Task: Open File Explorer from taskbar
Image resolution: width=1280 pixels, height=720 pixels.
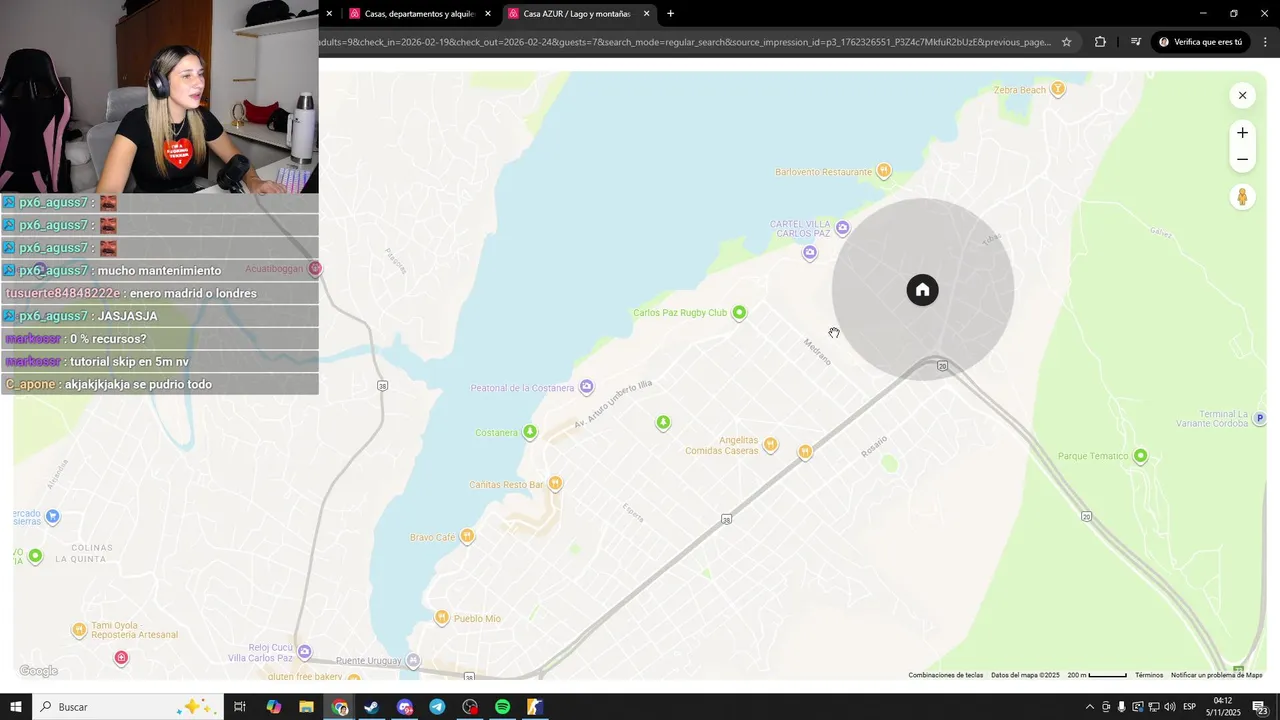Action: (x=306, y=707)
